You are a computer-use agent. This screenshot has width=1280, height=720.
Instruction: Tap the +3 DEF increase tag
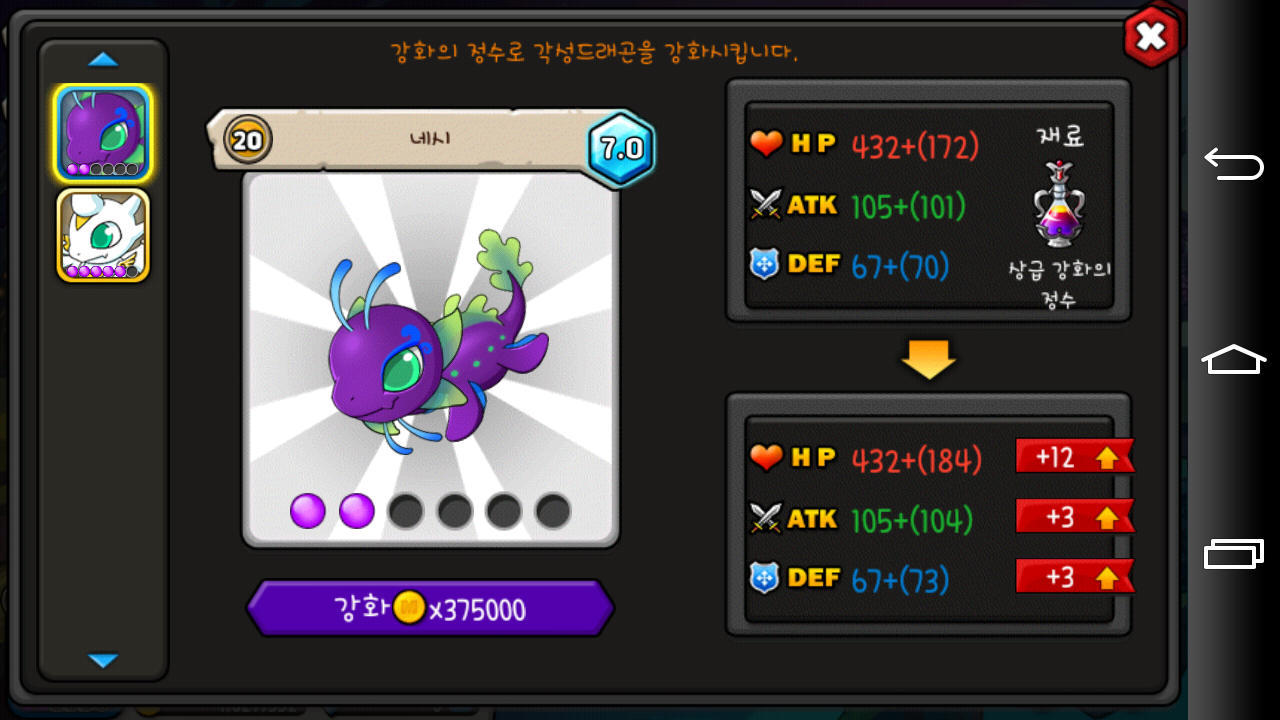[x=1075, y=576]
